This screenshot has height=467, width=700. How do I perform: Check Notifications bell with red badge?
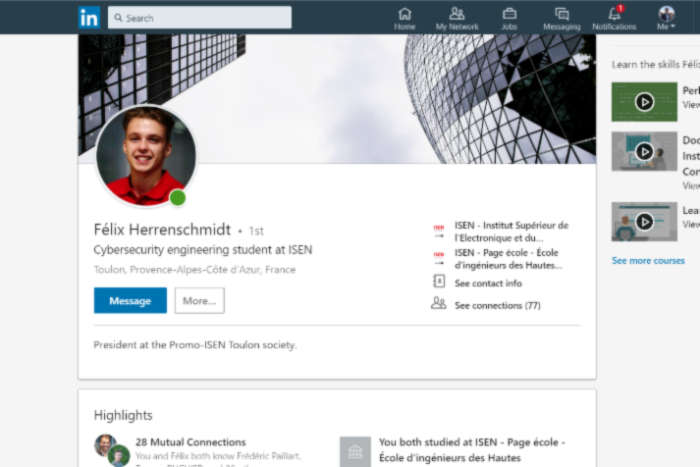614,19
